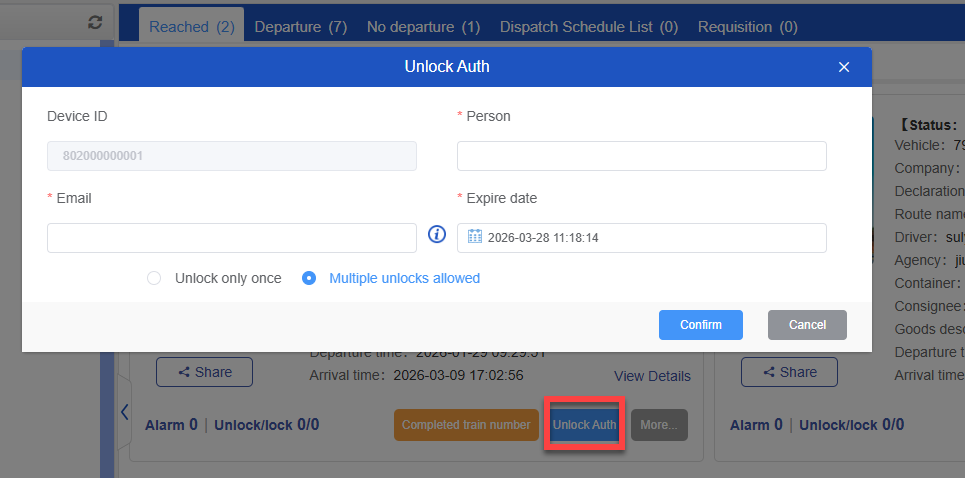Switch to the Reached tab
Image resolution: width=965 pixels, height=478 pixels.
(x=192, y=27)
